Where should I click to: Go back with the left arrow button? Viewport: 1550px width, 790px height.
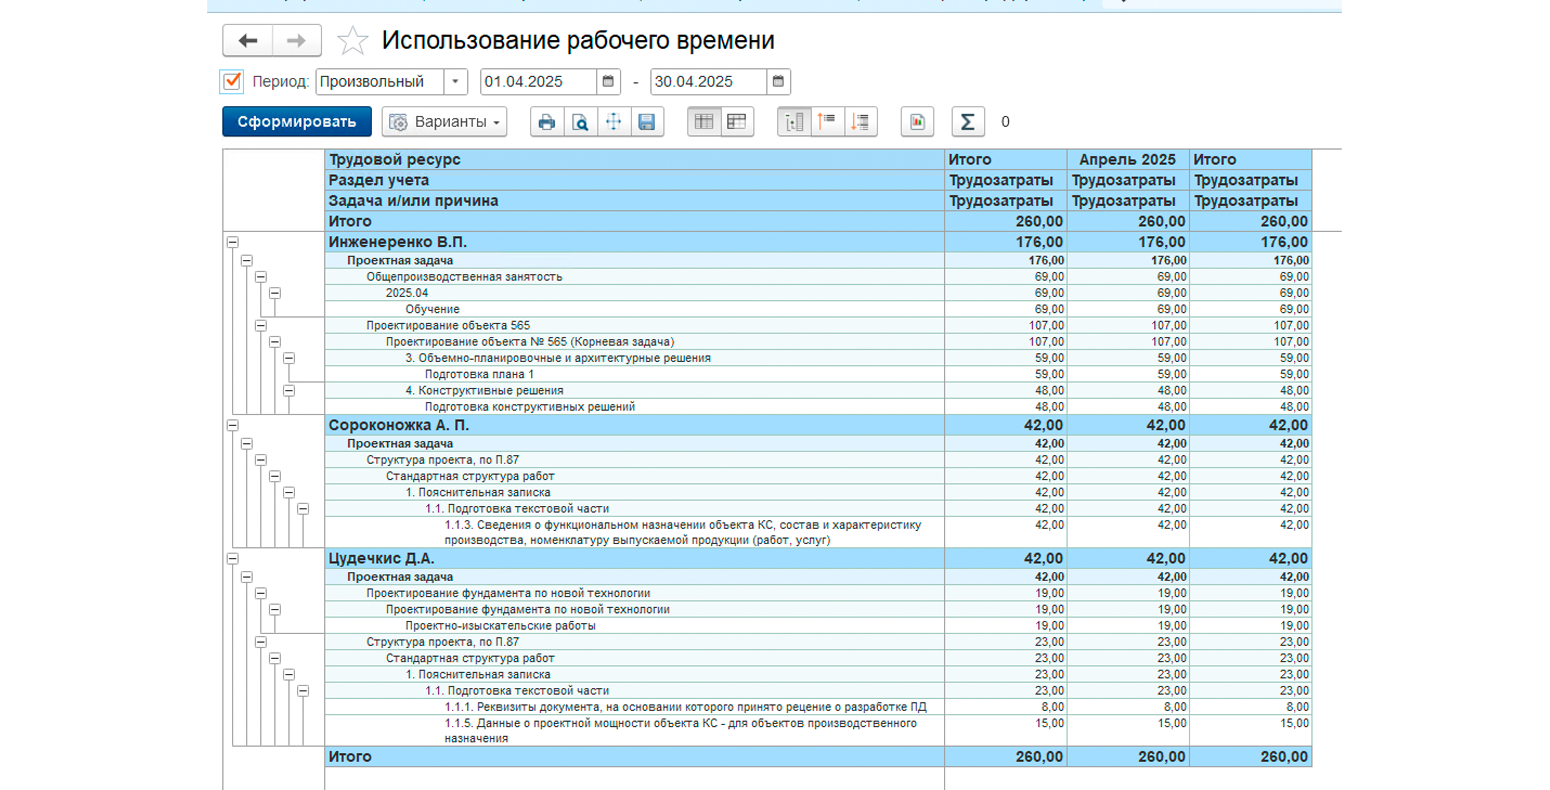coord(247,41)
